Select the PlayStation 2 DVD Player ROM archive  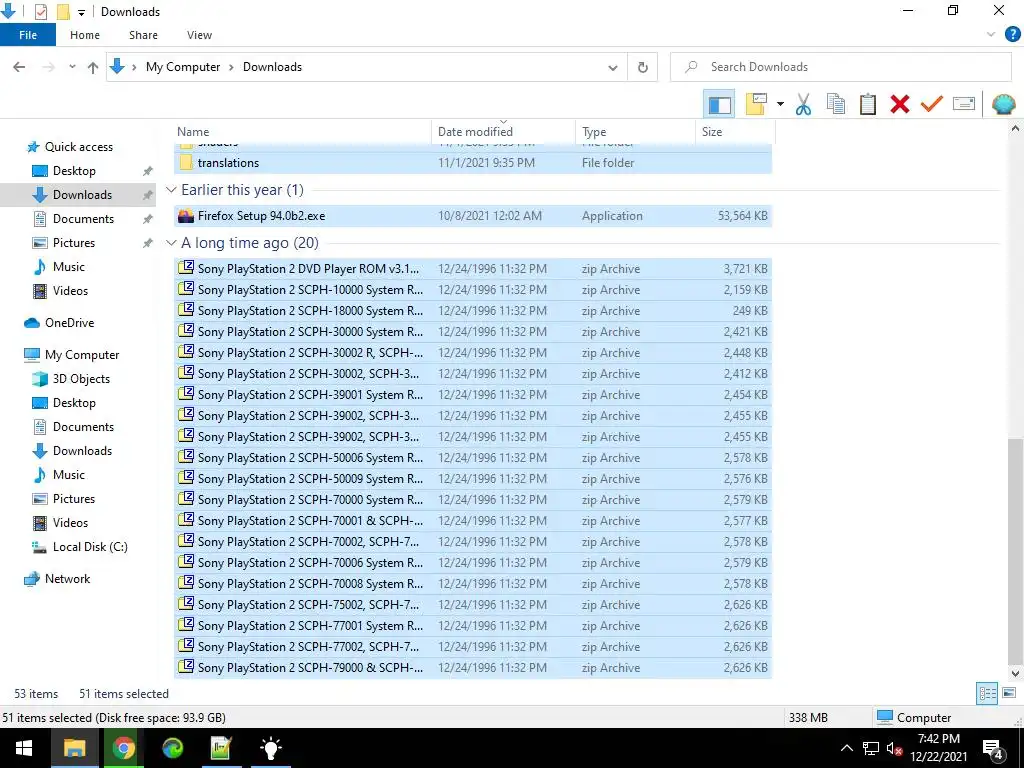pyautogui.click(x=473, y=268)
